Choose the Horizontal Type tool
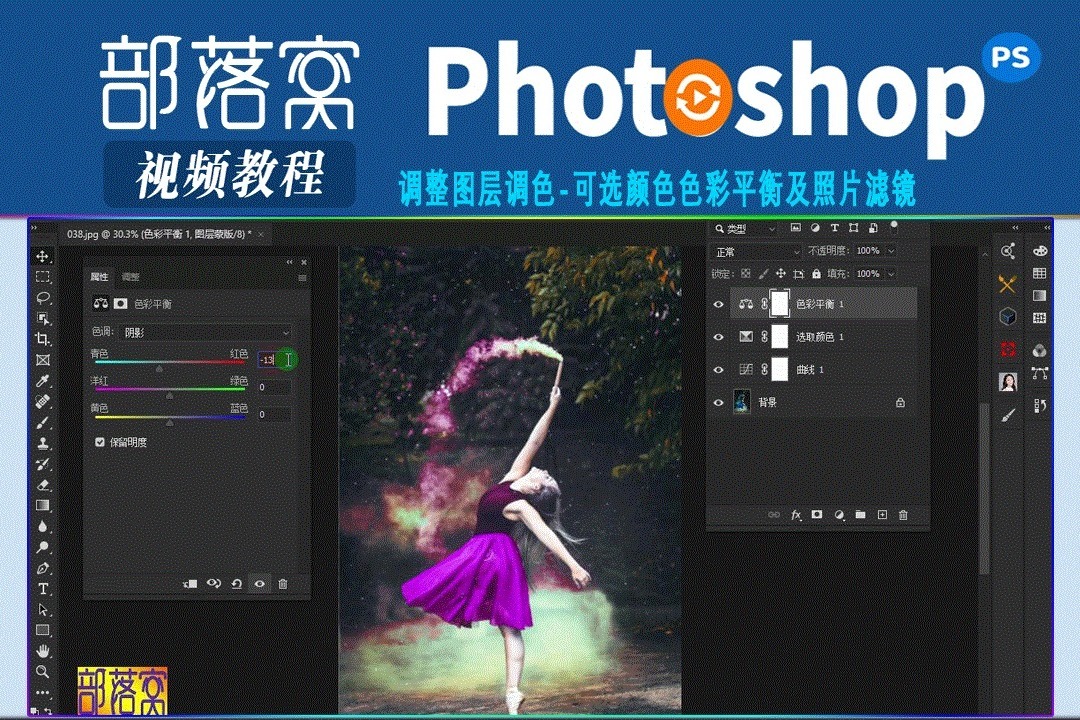Image resolution: width=1080 pixels, height=720 pixels. 43,588
